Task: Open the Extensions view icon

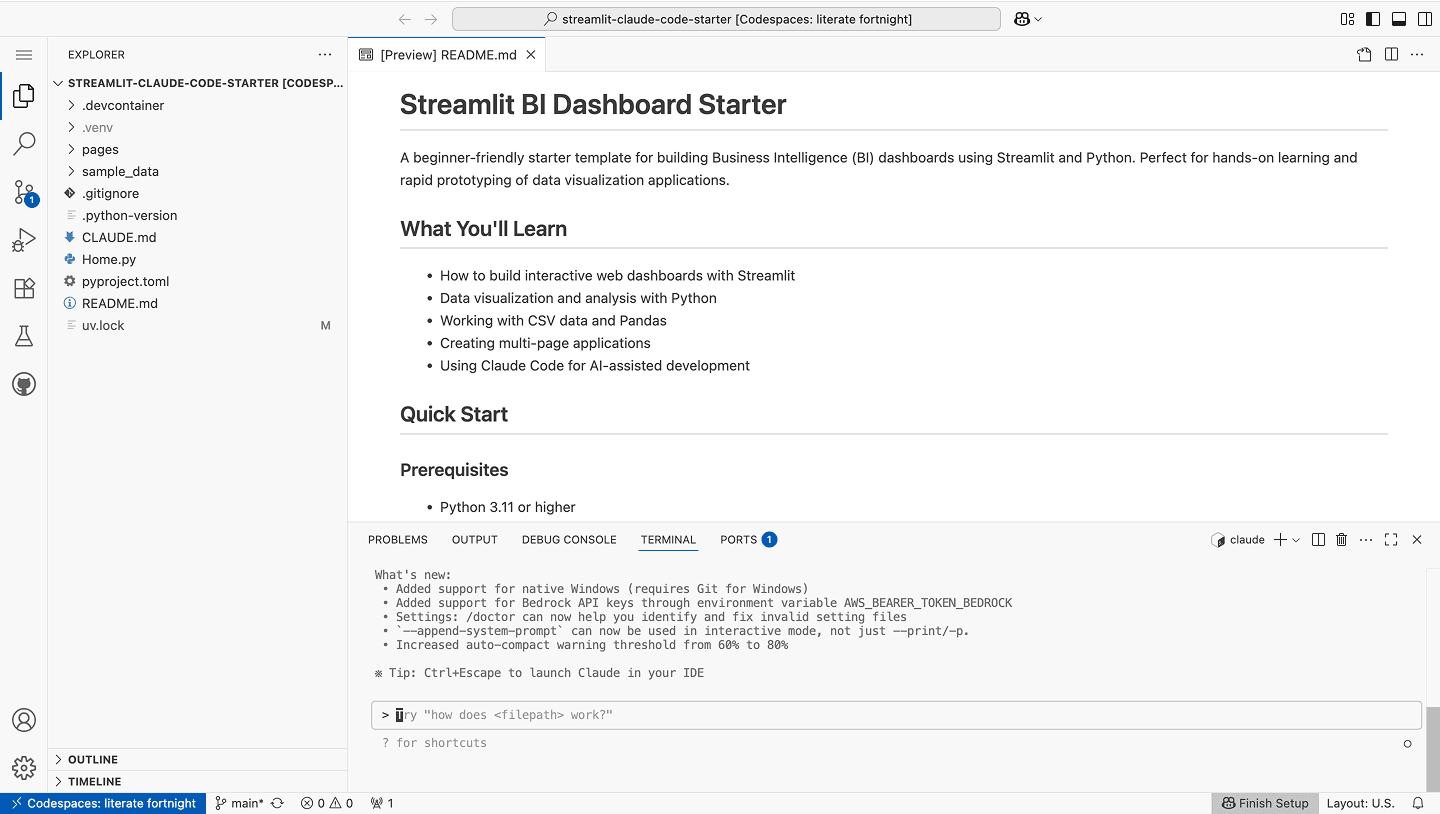Action: (24, 288)
